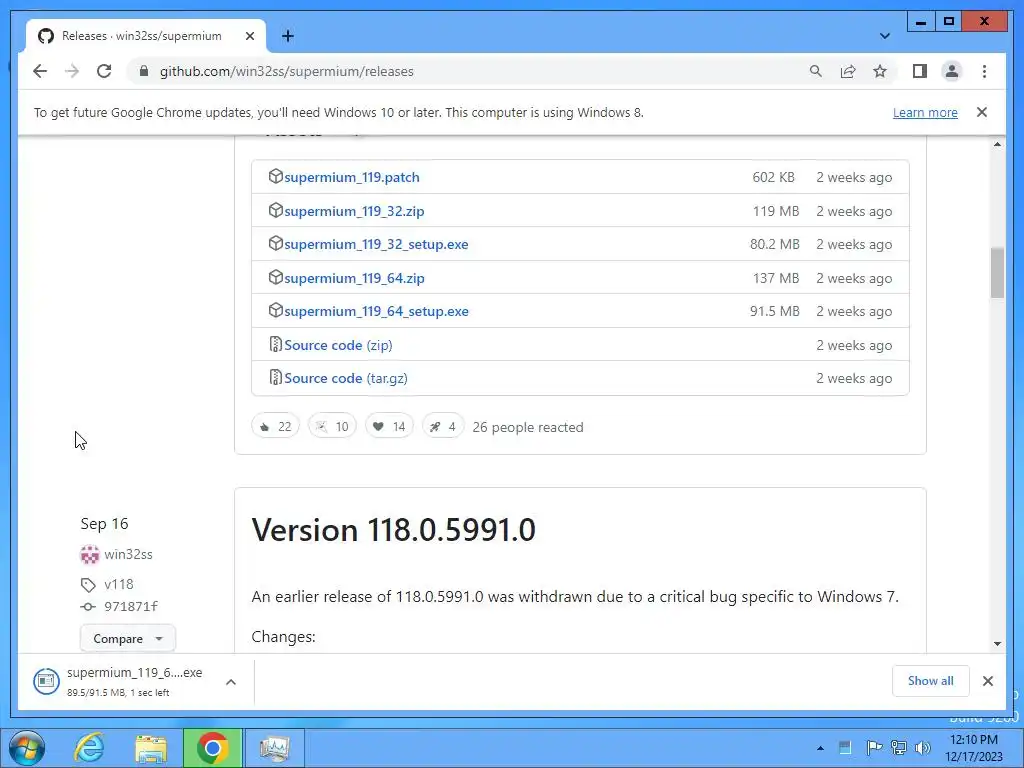The height and width of the screenshot is (768, 1024).
Task: Share this page via share icon
Action: [x=848, y=71]
